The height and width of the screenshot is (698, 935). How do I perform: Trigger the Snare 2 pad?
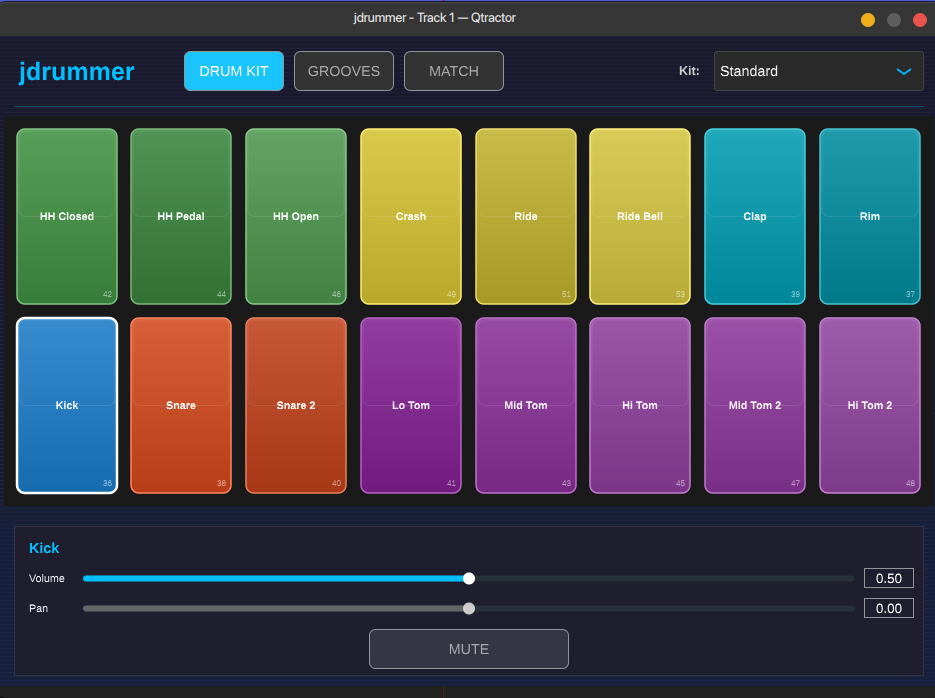pyautogui.click(x=295, y=405)
